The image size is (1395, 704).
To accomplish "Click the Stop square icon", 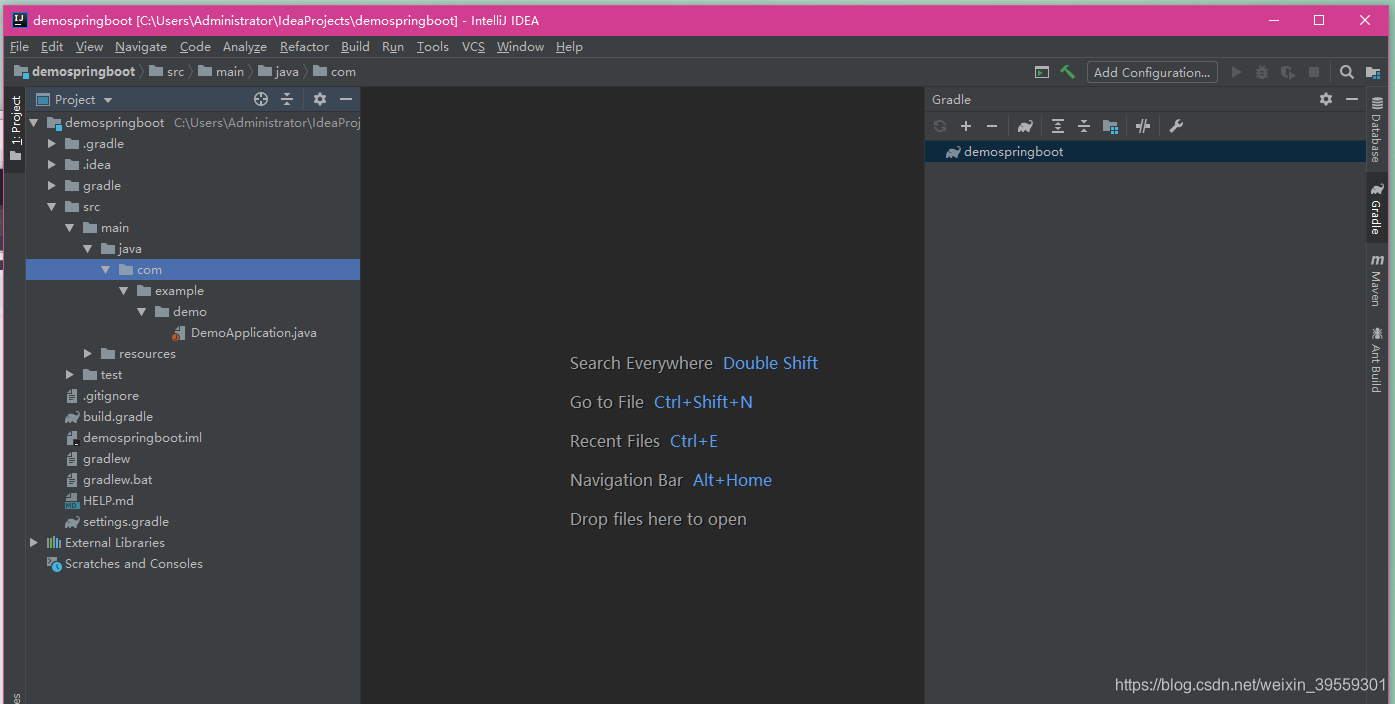I will 1314,72.
